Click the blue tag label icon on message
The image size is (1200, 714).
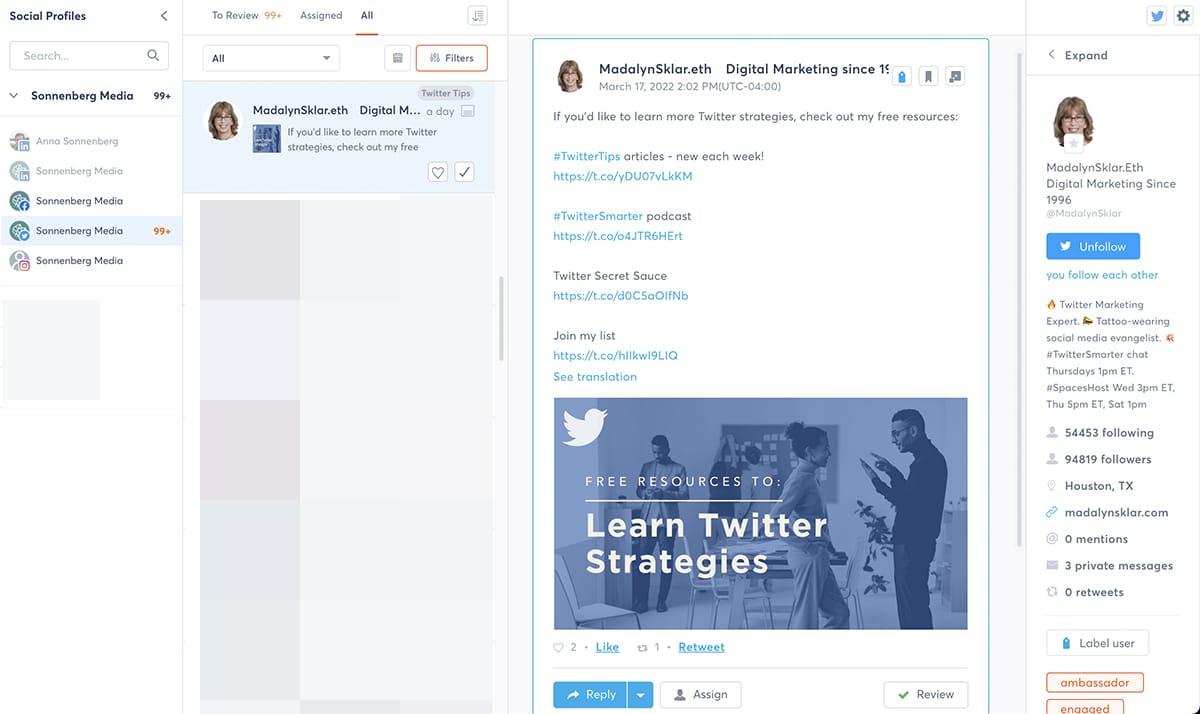(902, 76)
